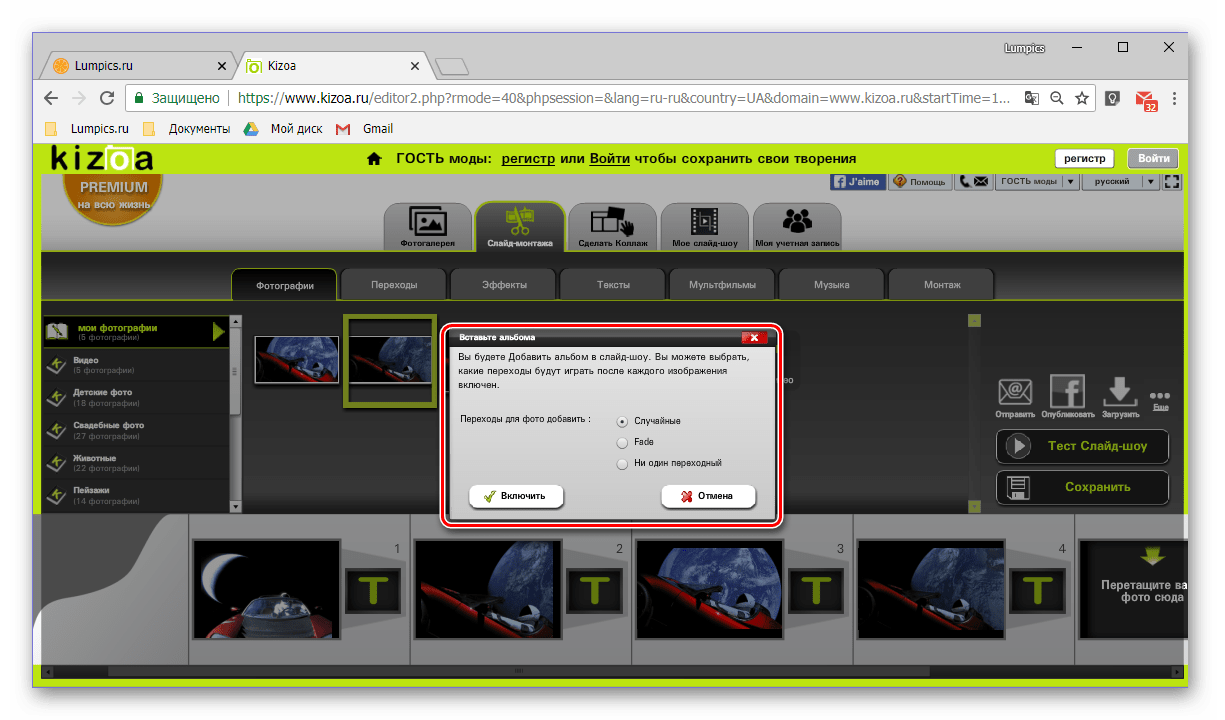The height and width of the screenshot is (720, 1225).
Task: Select the Fade radio option
Action: click(x=622, y=442)
